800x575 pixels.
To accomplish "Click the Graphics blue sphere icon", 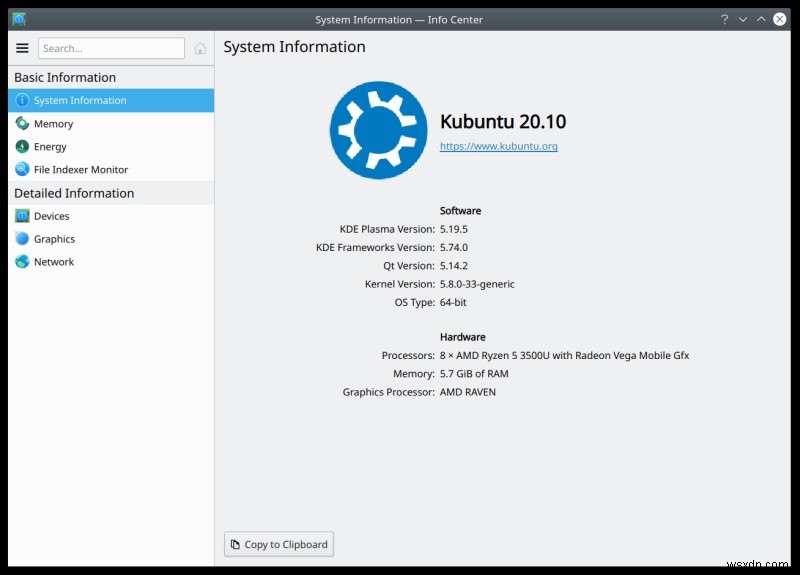I will (22, 239).
